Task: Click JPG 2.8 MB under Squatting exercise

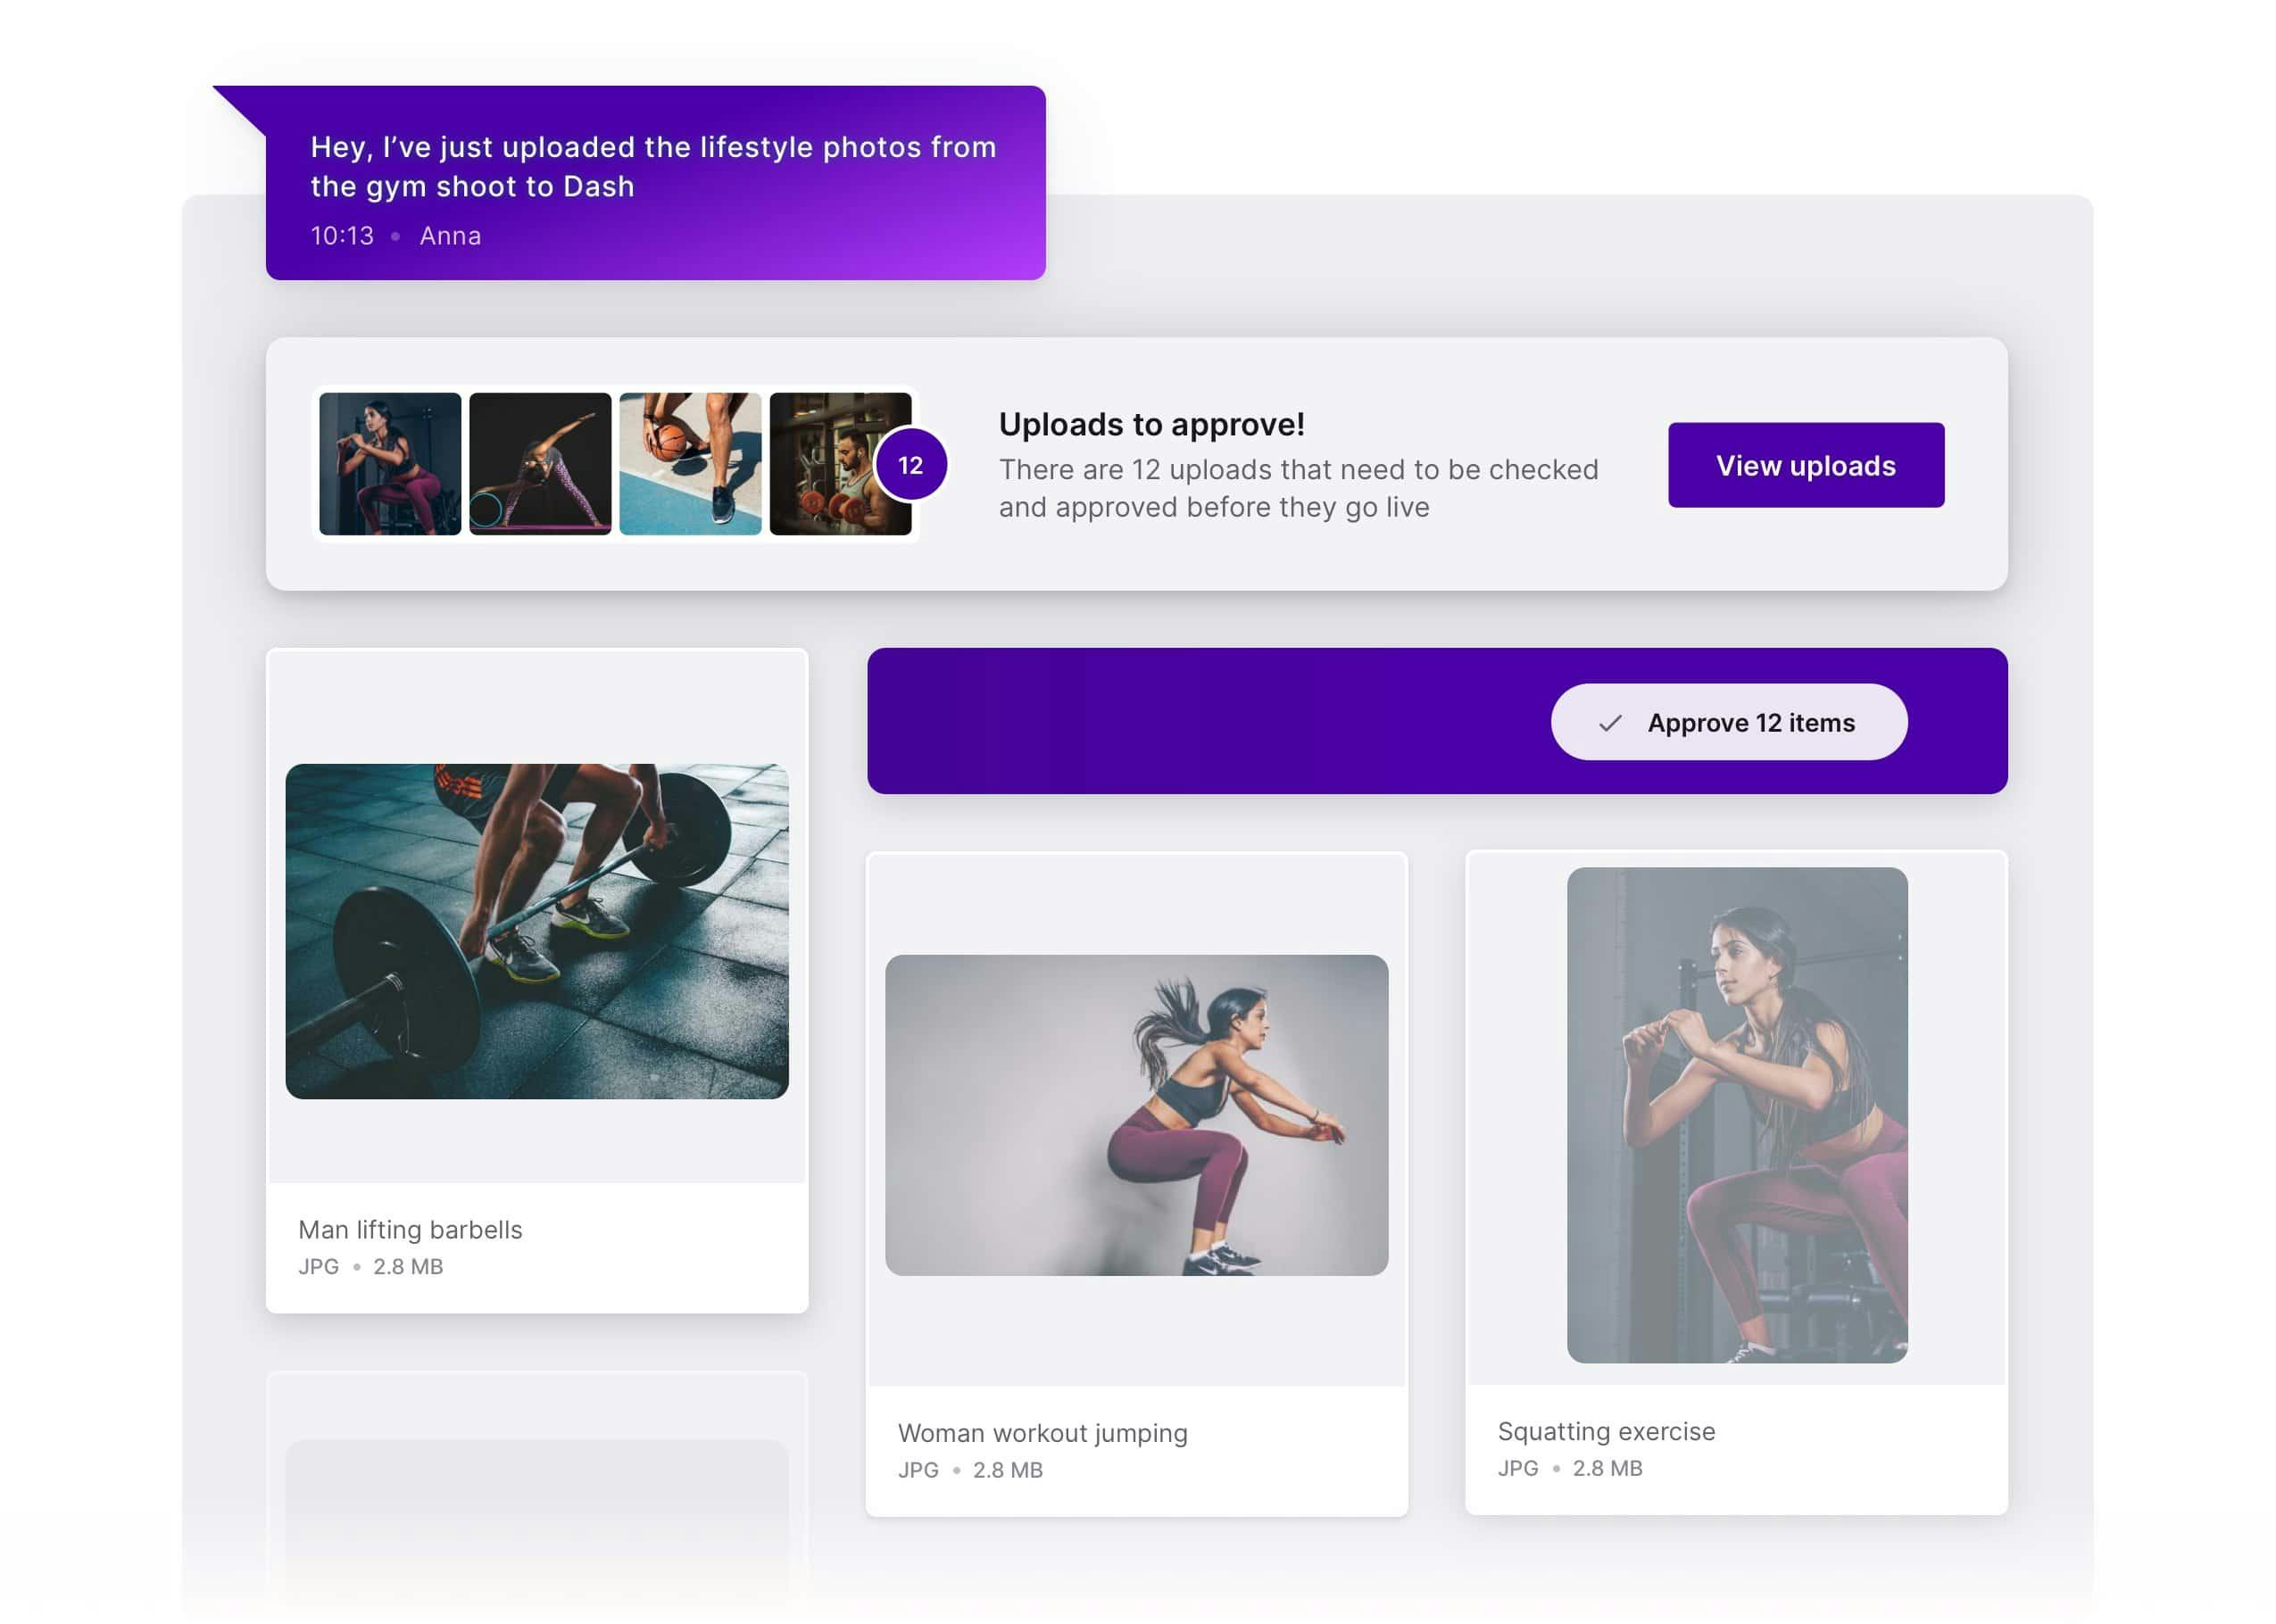Action: (1569, 1468)
